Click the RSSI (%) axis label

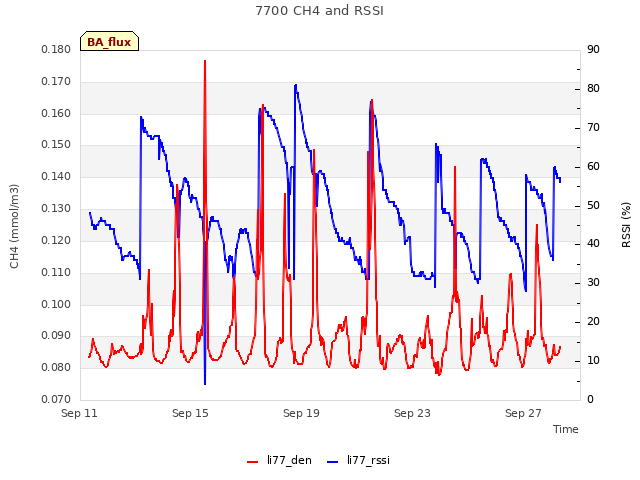(626, 225)
